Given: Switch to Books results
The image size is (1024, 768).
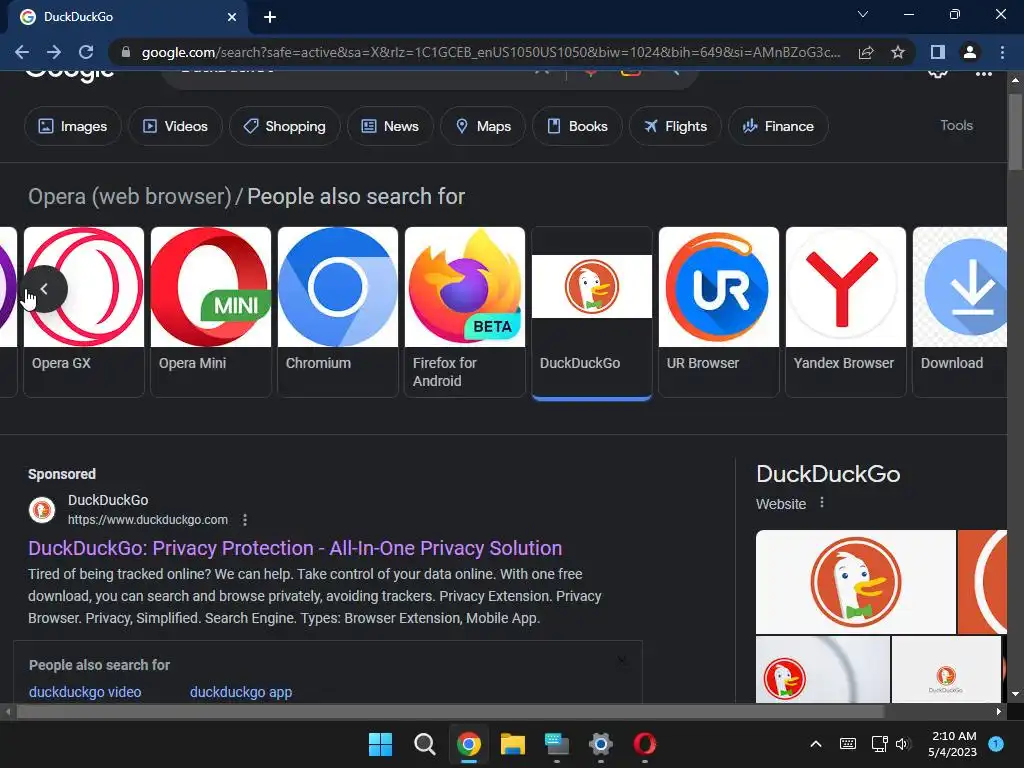Looking at the screenshot, I should 577,126.
